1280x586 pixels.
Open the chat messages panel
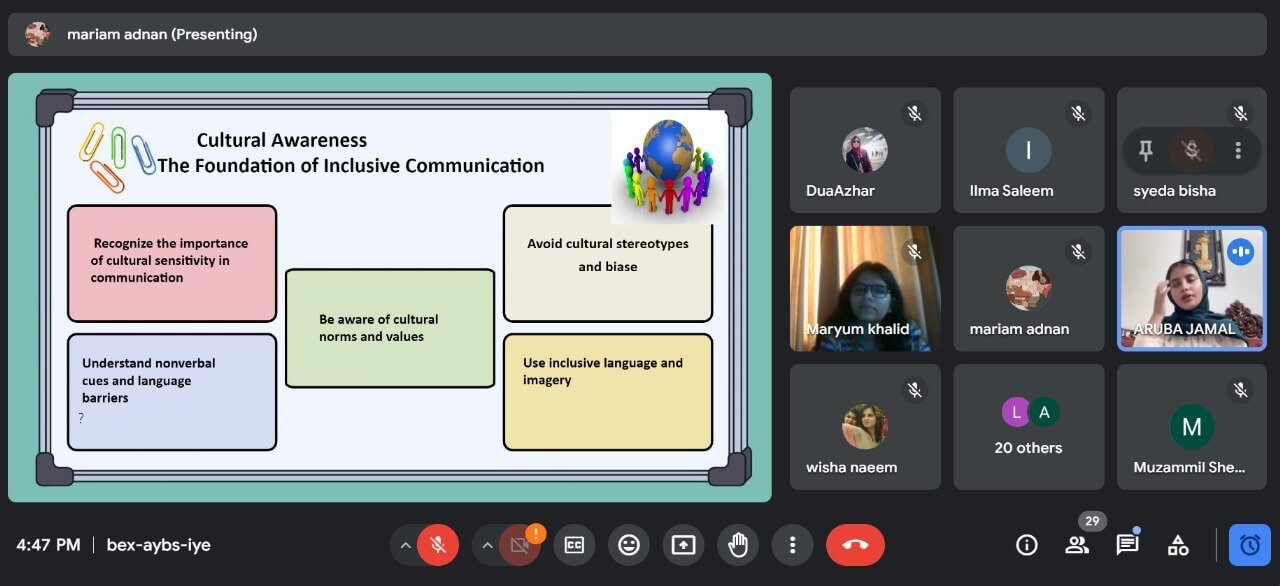tap(1127, 545)
